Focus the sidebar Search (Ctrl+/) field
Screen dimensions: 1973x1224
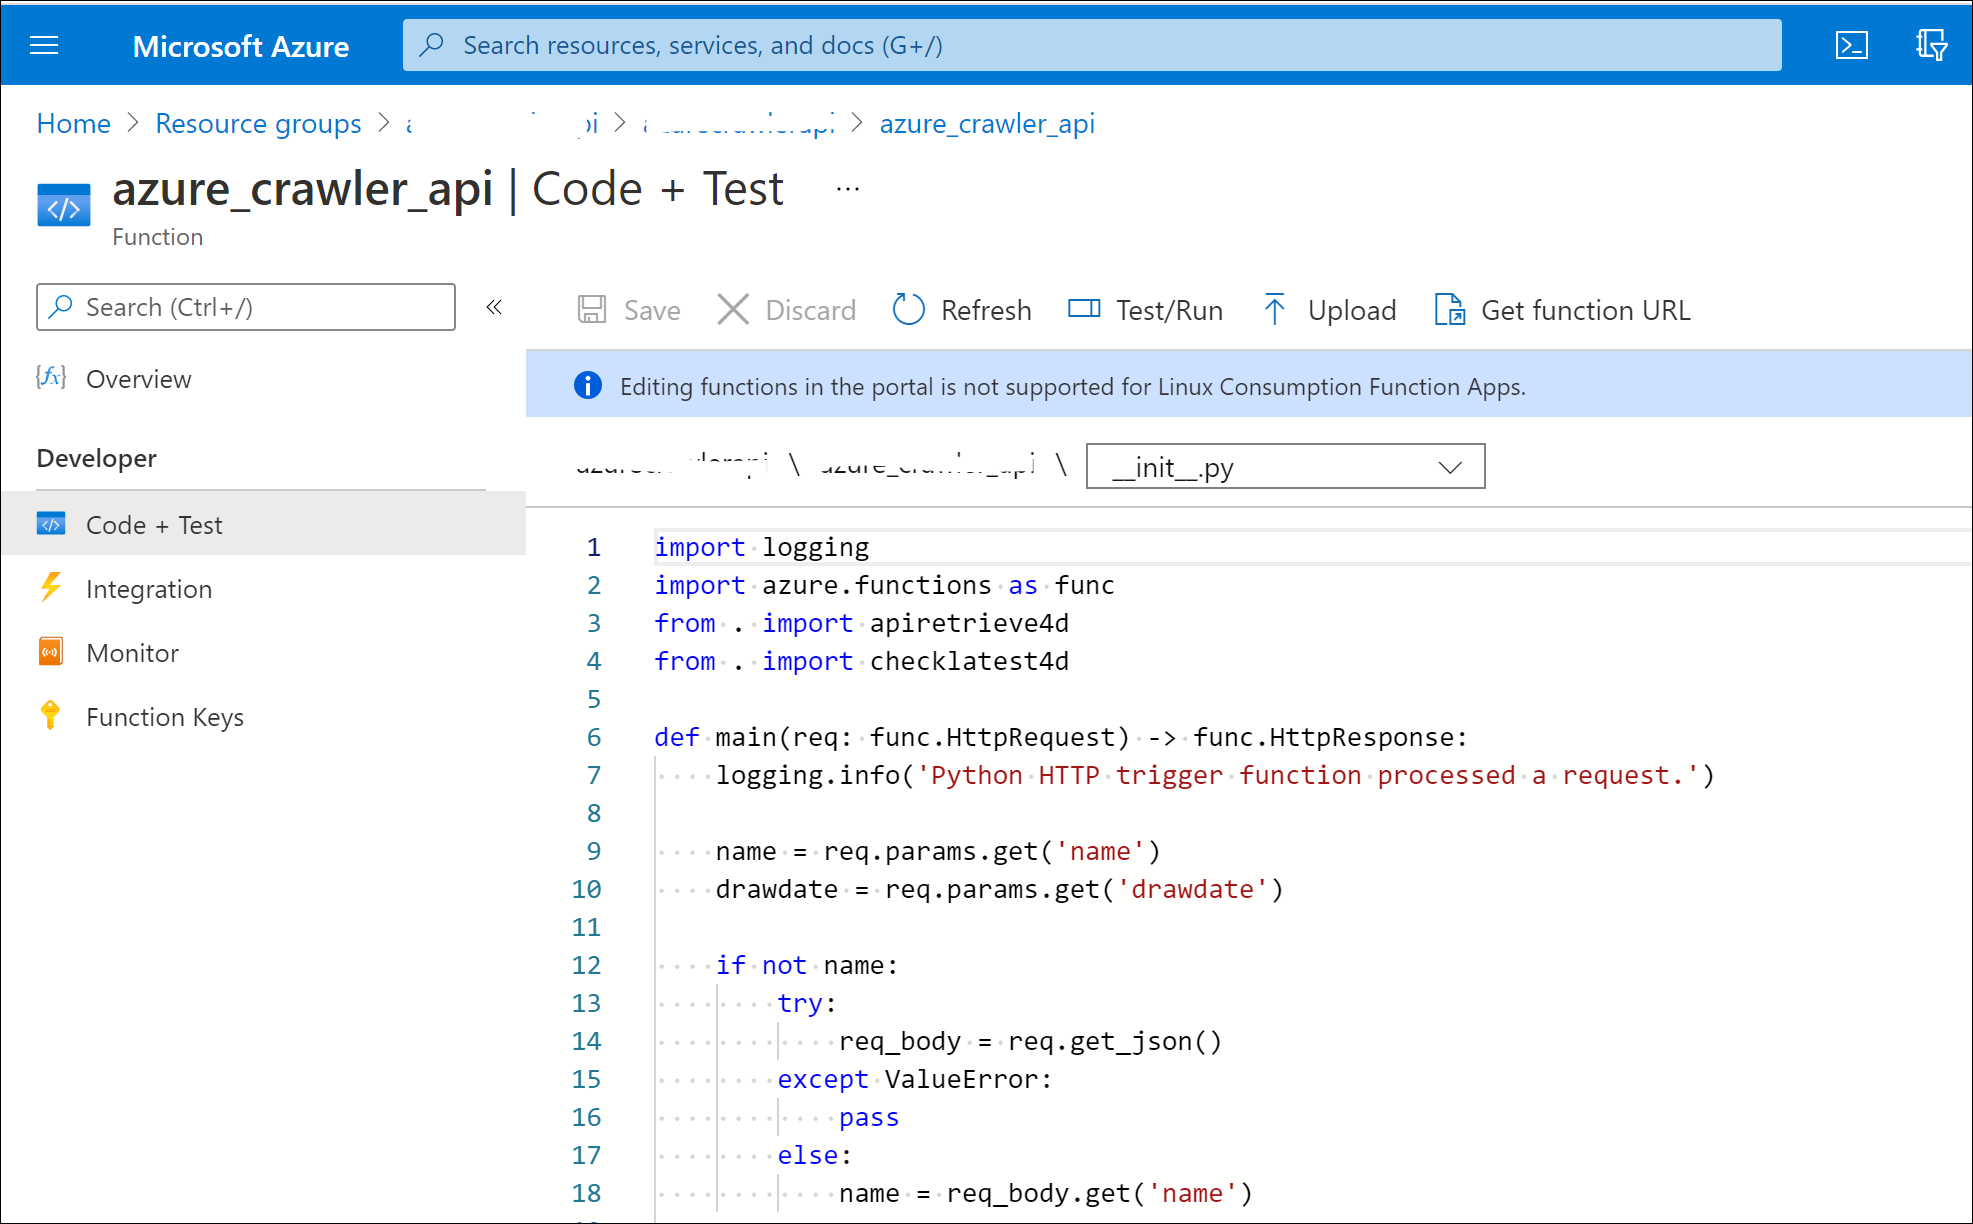(246, 307)
